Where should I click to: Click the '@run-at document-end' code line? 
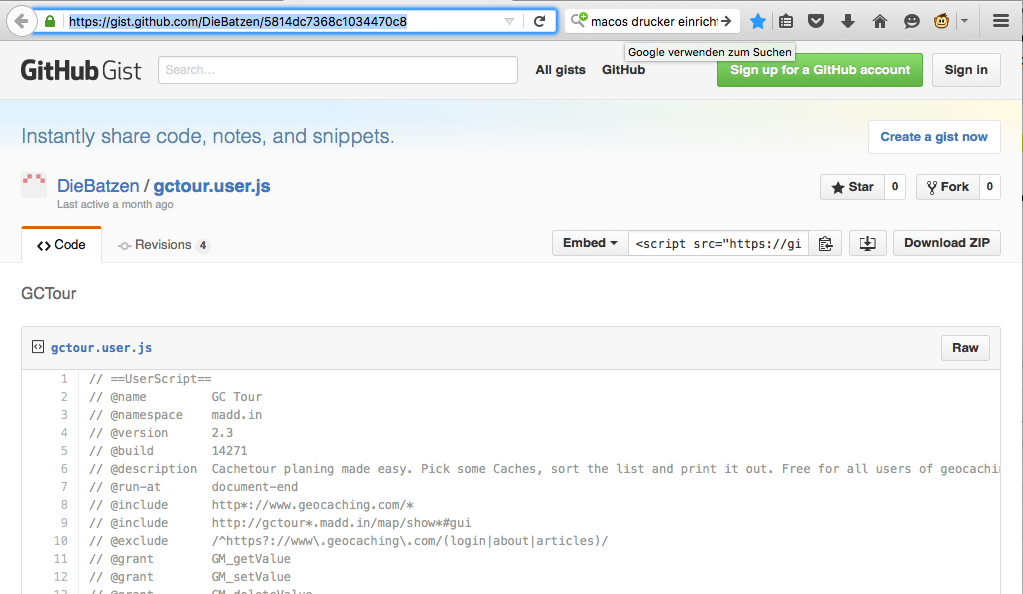193,487
